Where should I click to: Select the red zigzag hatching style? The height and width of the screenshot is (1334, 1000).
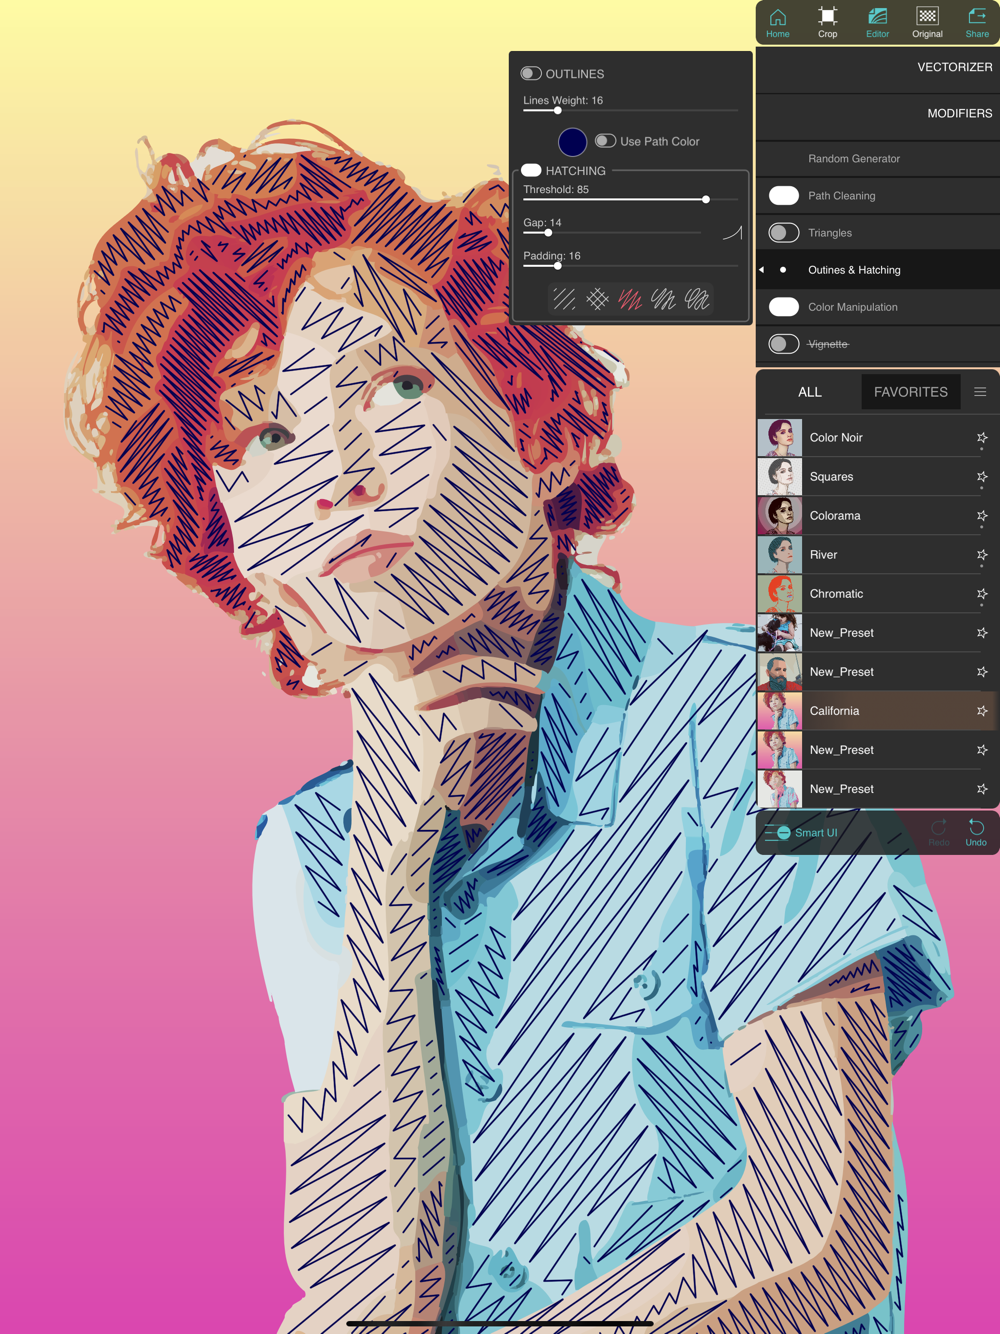point(630,299)
